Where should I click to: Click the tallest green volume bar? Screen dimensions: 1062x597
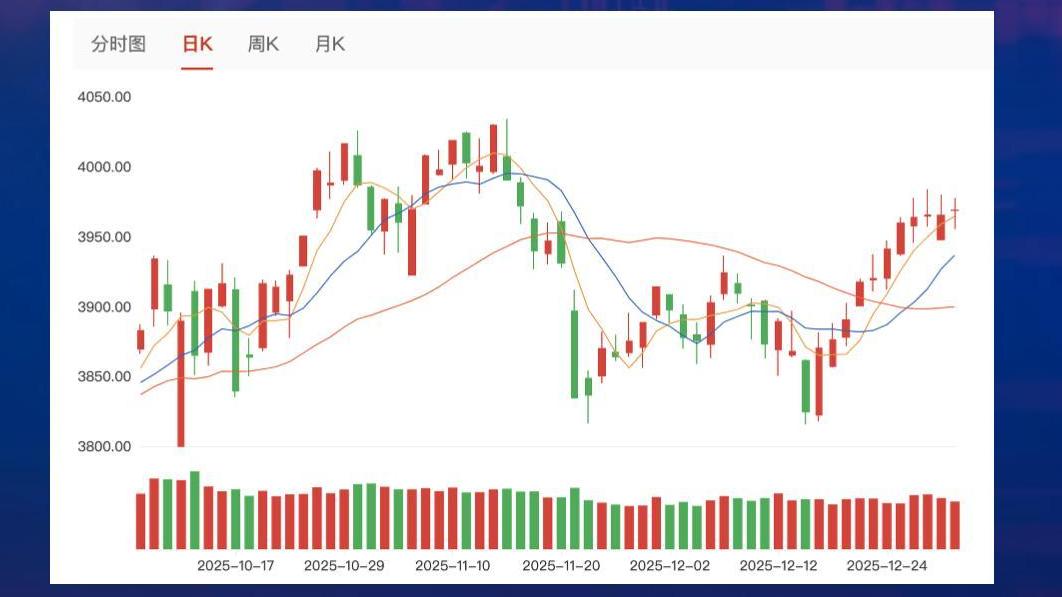click(x=195, y=510)
